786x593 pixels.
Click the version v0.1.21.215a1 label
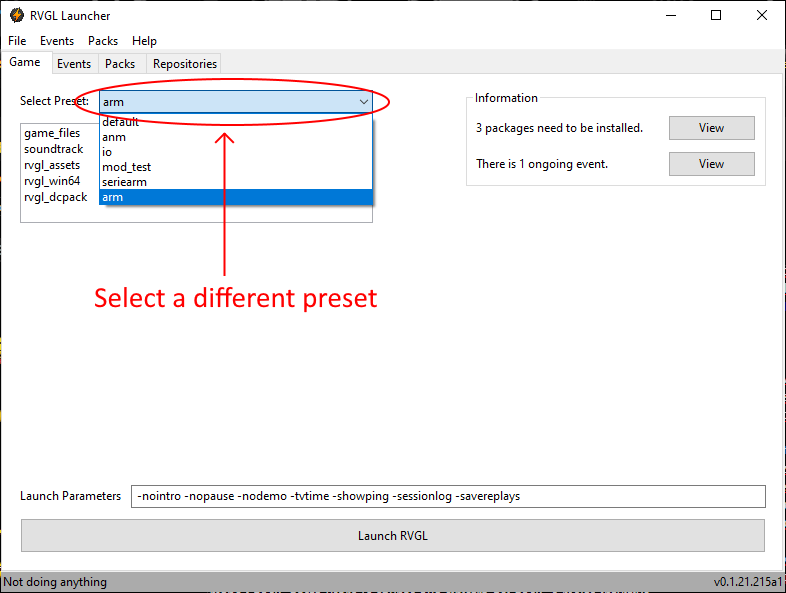coord(748,582)
